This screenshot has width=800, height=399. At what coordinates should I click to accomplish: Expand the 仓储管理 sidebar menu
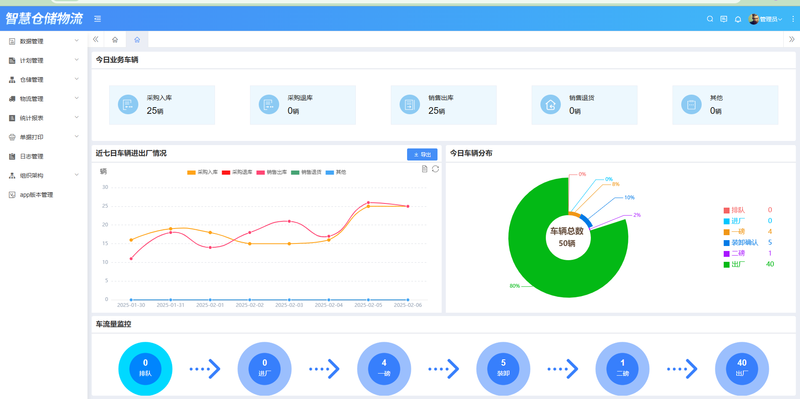click(x=44, y=80)
